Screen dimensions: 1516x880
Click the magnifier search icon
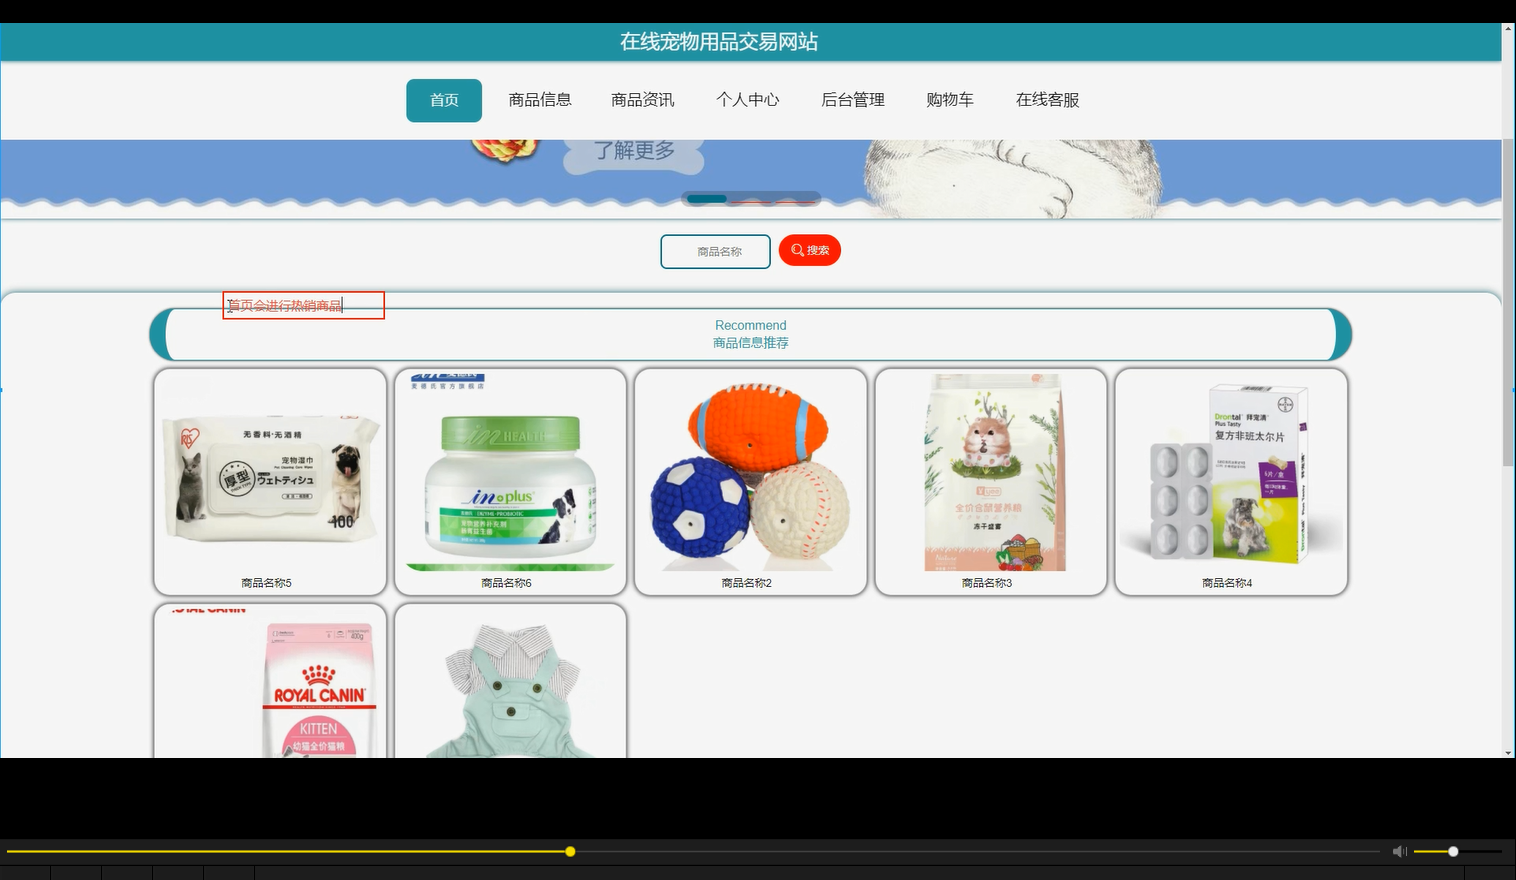click(796, 250)
